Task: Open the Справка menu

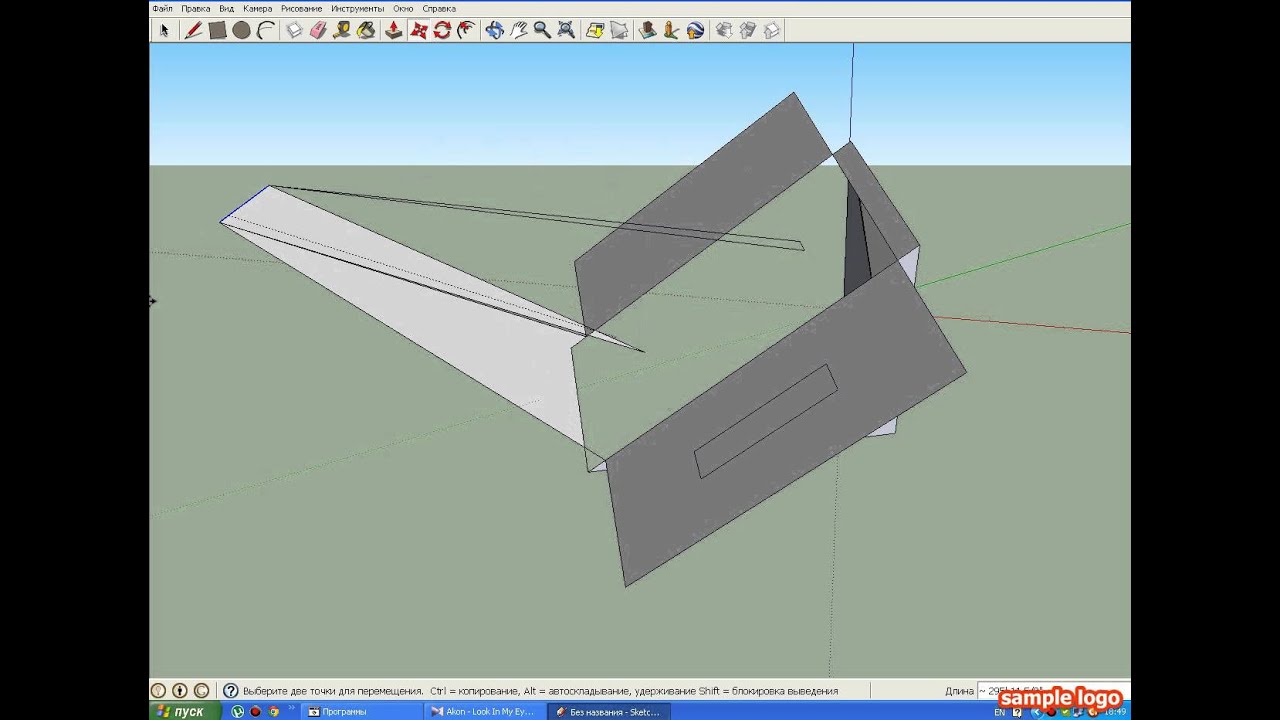Action: click(439, 8)
